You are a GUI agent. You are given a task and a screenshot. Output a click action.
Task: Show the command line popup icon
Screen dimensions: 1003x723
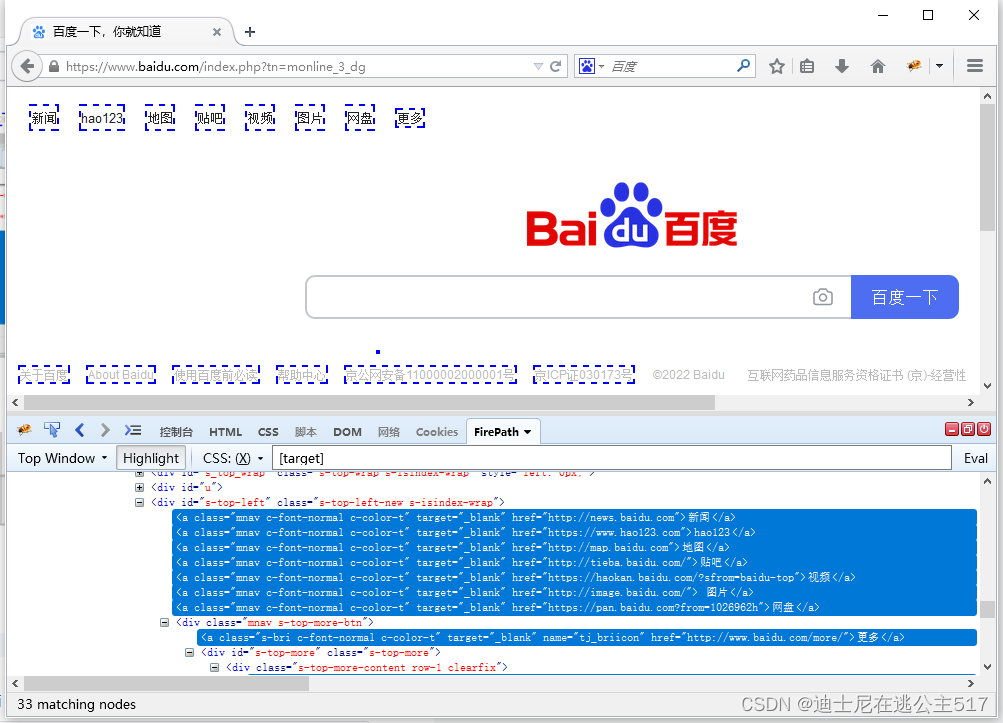pos(132,430)
